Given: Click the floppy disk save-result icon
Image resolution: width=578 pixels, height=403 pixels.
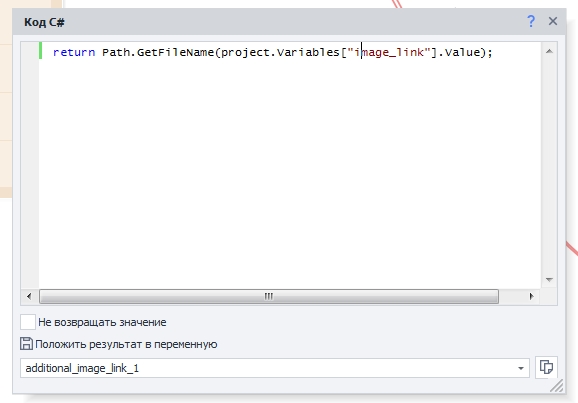Looking at the screenshot, I should 26,344.
